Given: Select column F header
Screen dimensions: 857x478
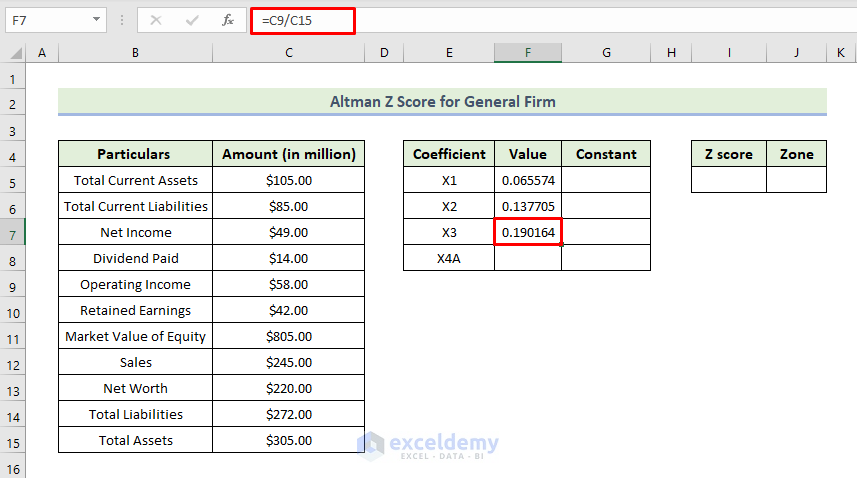Looking at the screenshot, I should pyautogui.click(x=527, y=53).
